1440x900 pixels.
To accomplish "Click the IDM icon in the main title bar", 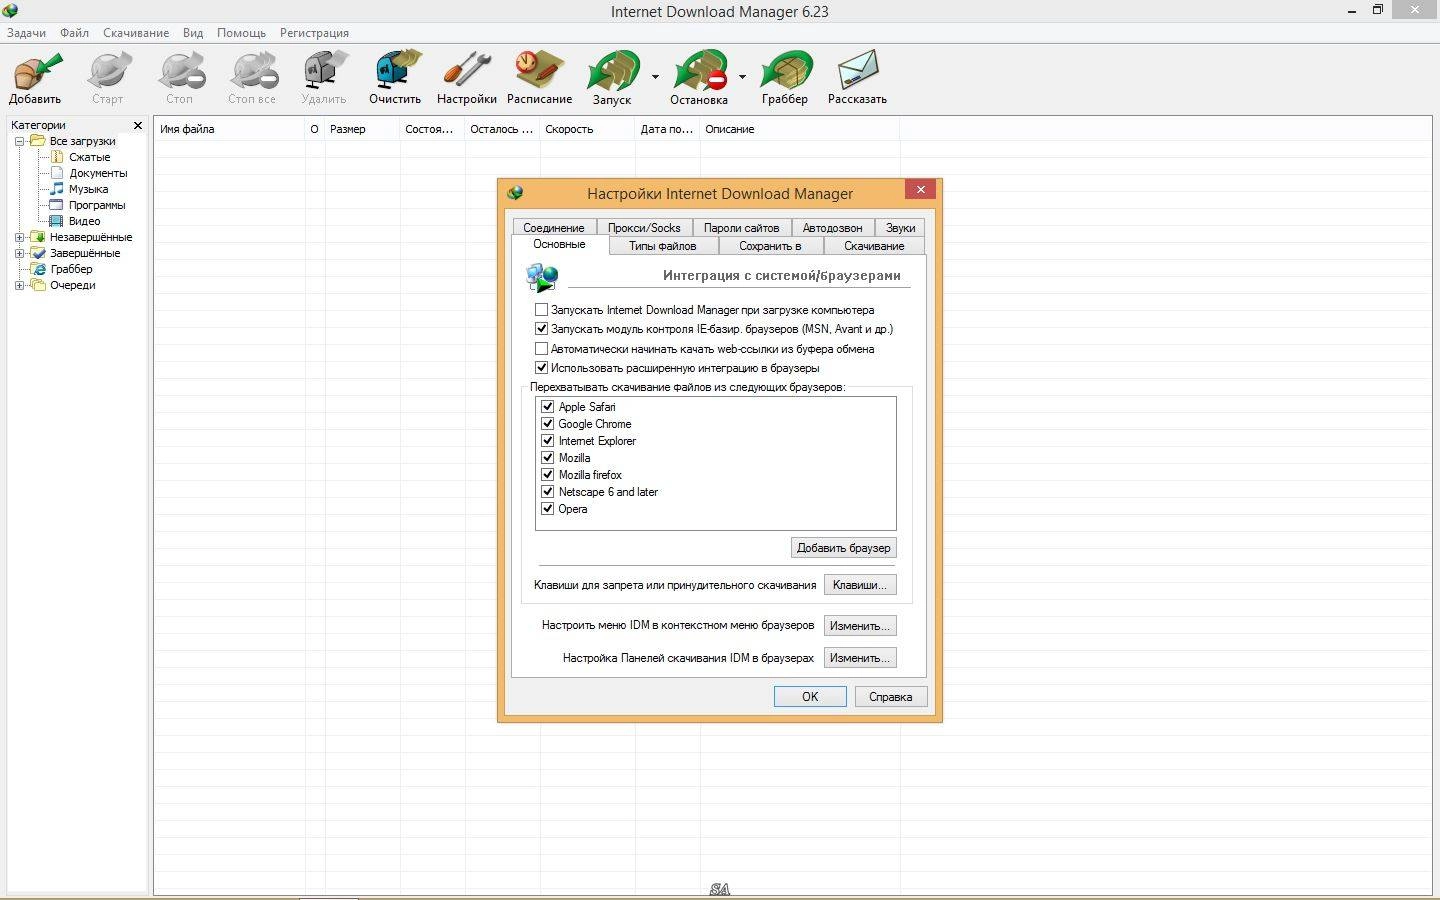I will coord(11,11).
